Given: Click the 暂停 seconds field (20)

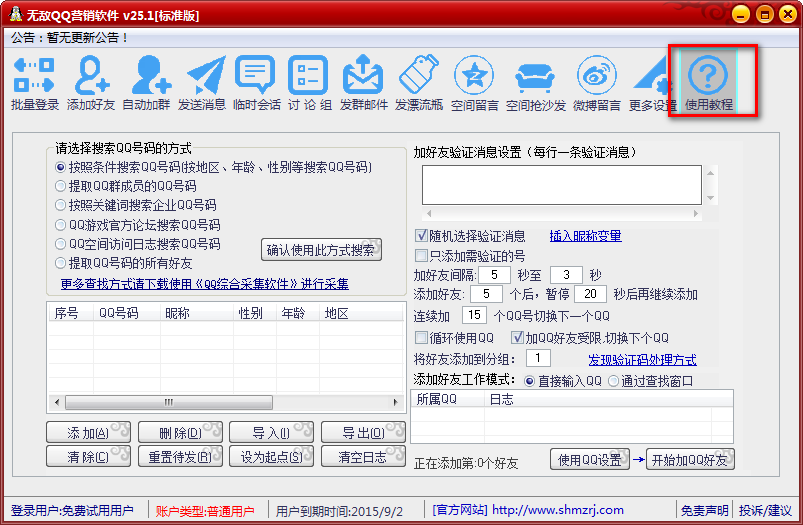Looking at the screenshot, I should click(590, 294).
